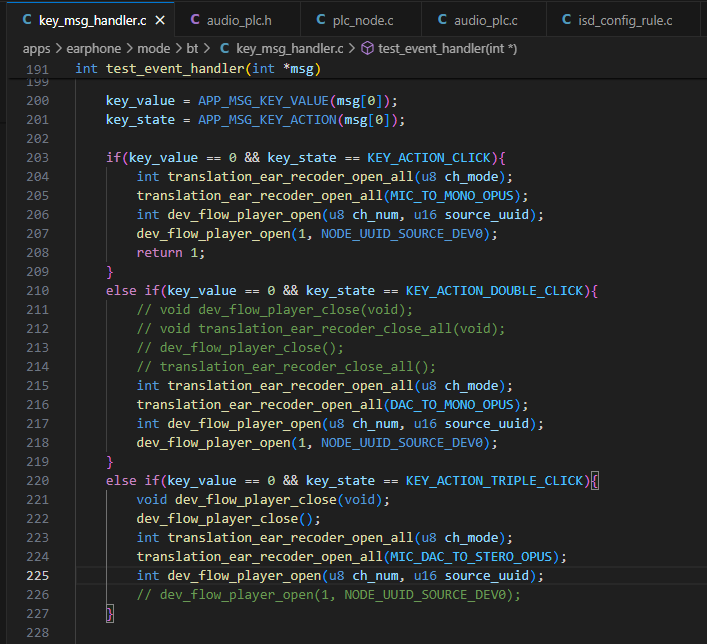This screenshot has height=644, width=707.
Task: Click highlighted closing brace on line 227
Action: point(110,614)
